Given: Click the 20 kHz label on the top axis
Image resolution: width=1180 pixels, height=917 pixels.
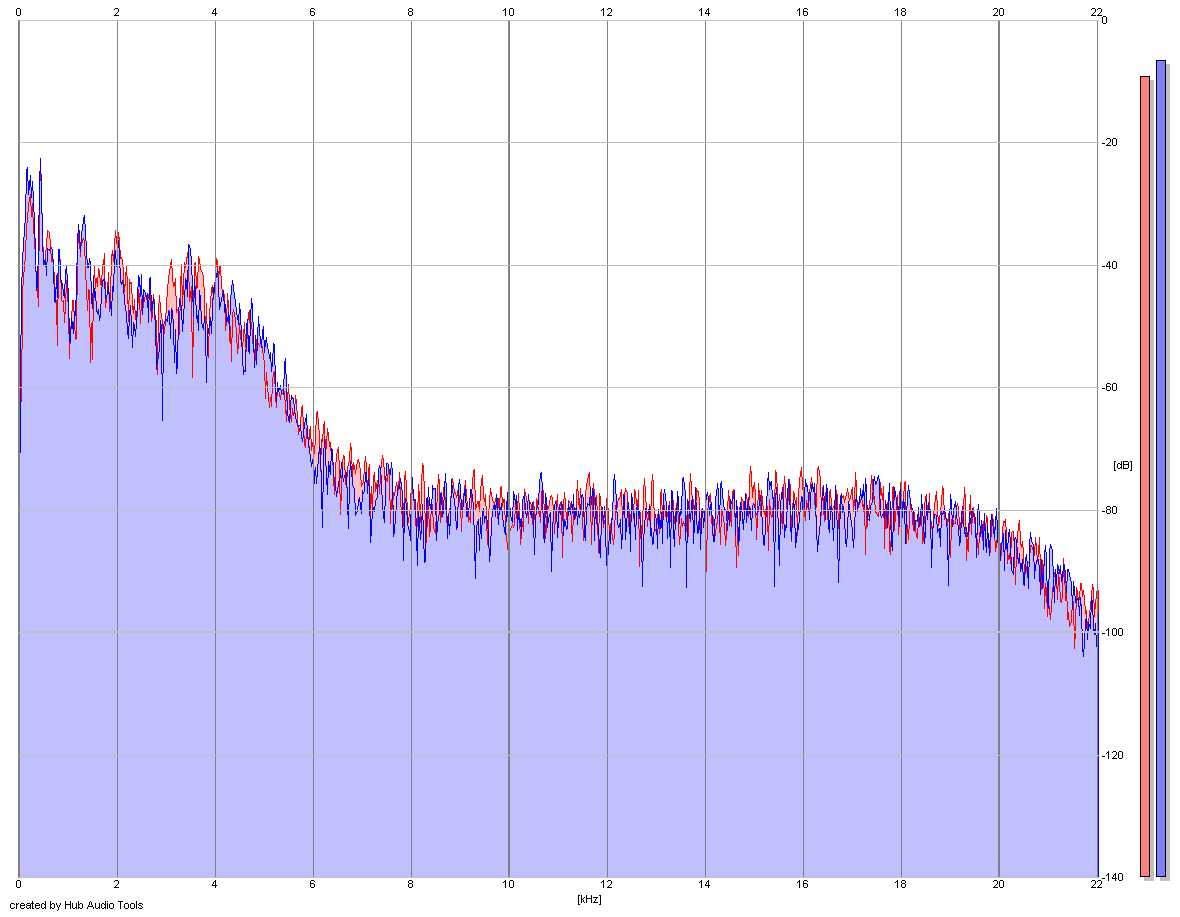Looking at the screenshot, I should coord(999,12).
